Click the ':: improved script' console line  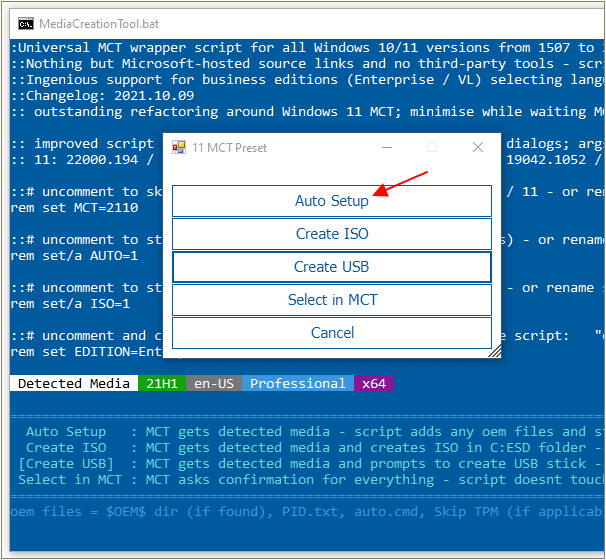[x=82, y=144]
